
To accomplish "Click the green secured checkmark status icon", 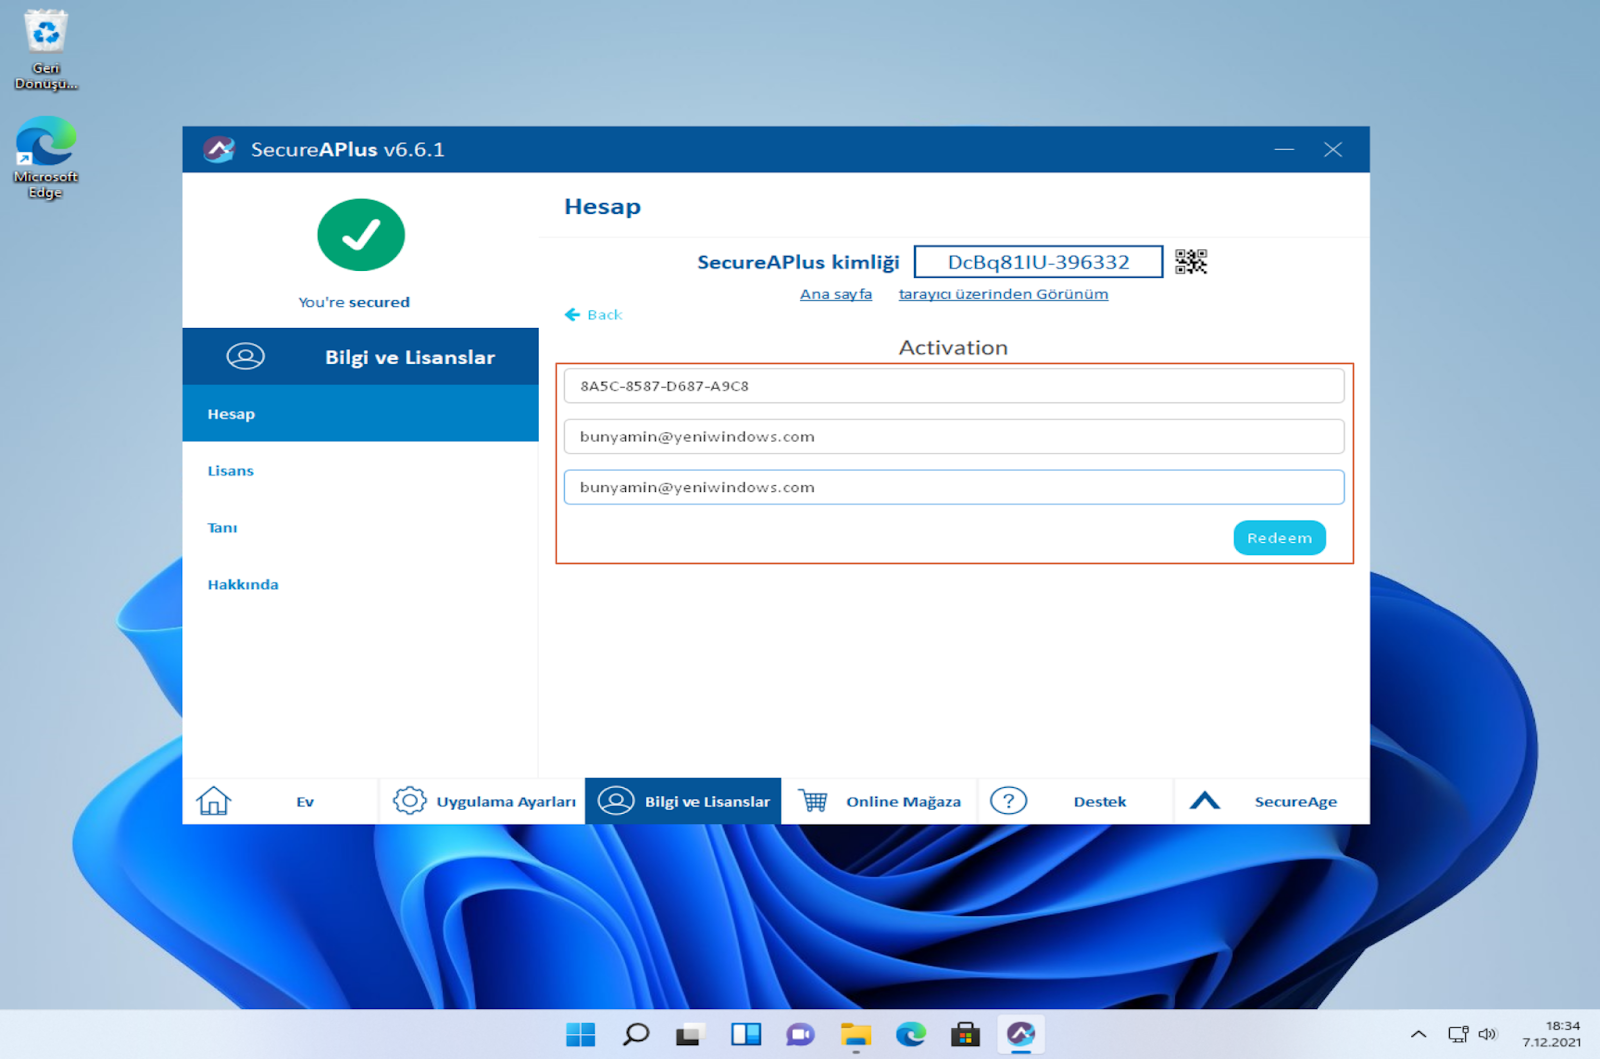I will 361,235.
